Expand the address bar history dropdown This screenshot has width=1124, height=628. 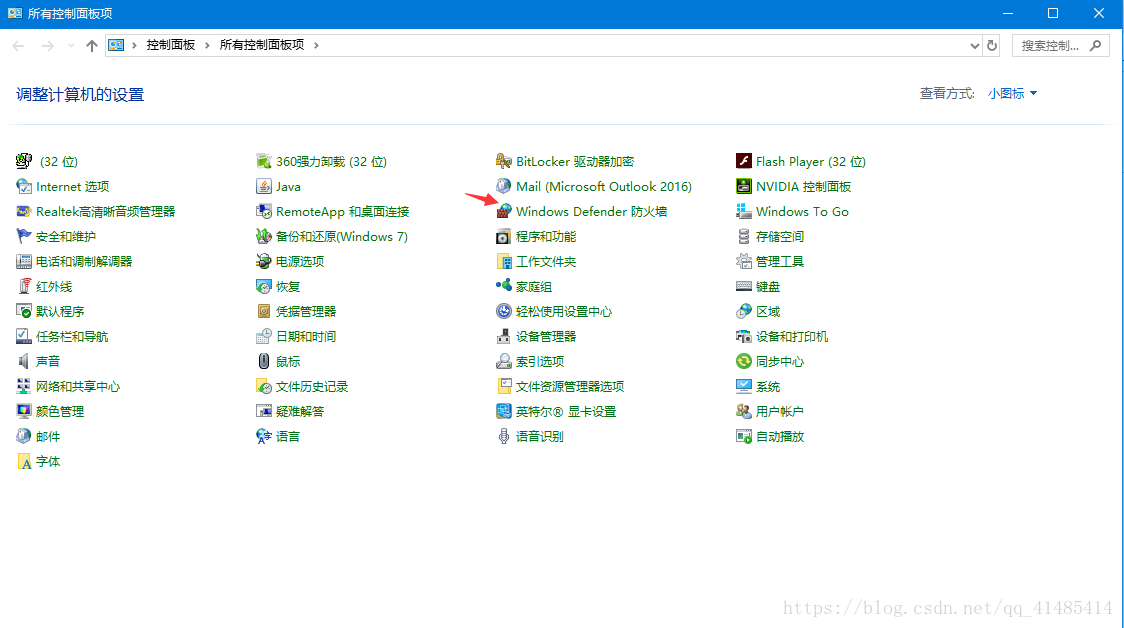point(974,46)
